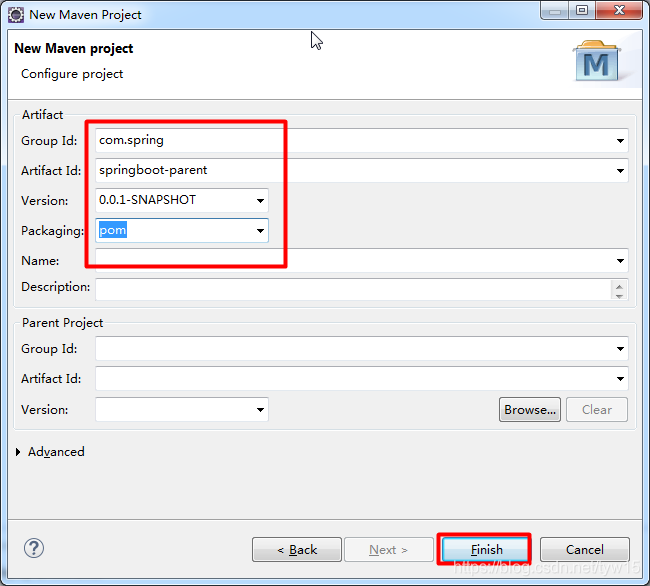Screen dimensions: 650x586
Task: Open the Parent Project Version dropdown arrow
Action: [x=260, y=410]
